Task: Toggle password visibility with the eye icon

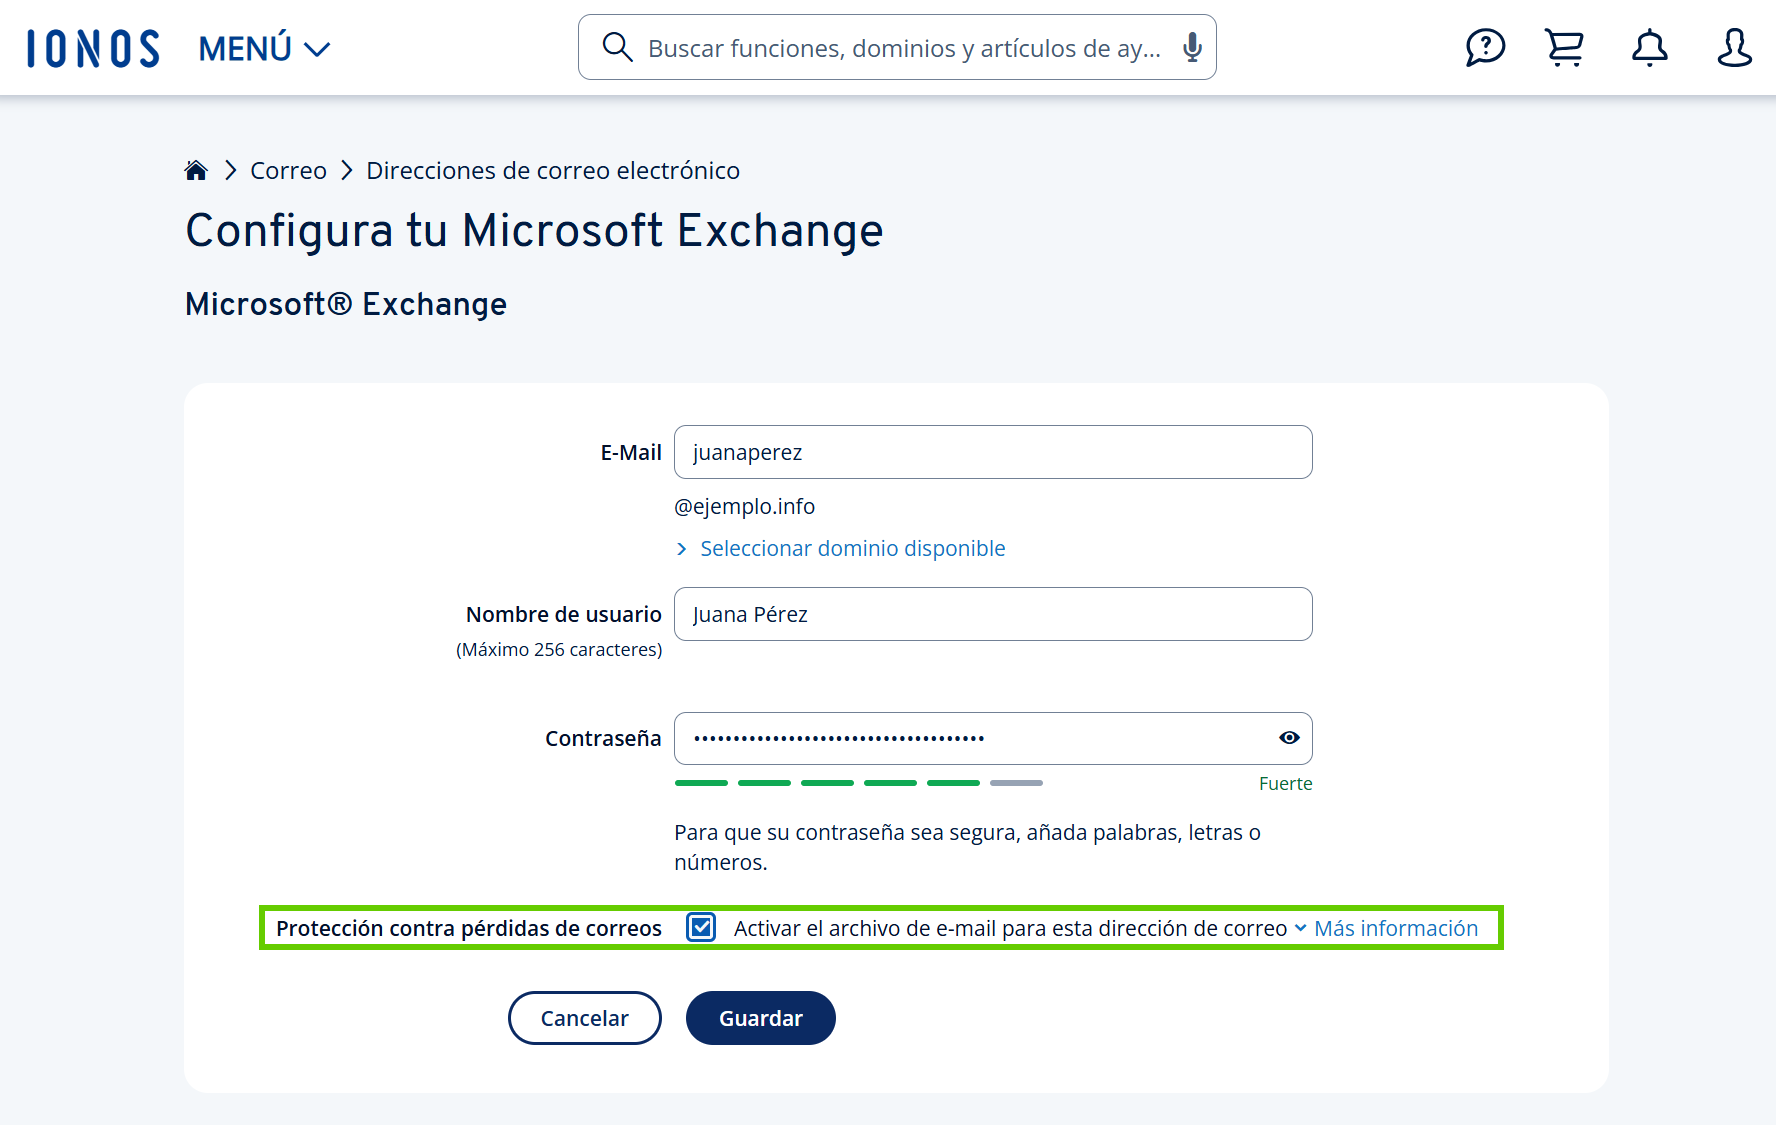Action: pyautogui.click(x=1288, y=738)
